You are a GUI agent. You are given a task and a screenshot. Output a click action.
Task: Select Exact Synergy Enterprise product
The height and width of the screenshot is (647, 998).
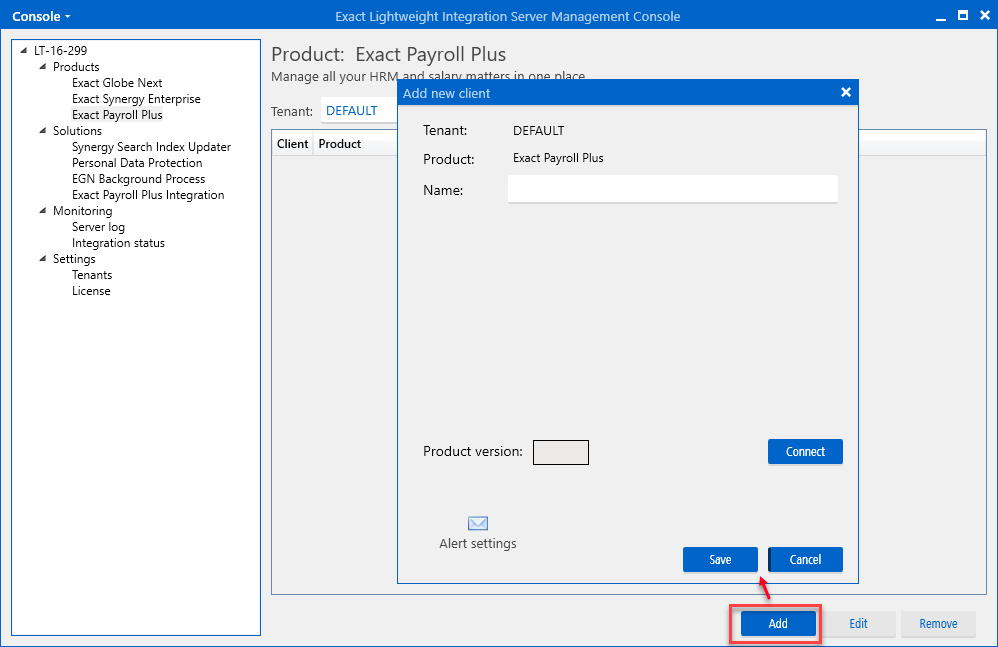click(136, 99)
